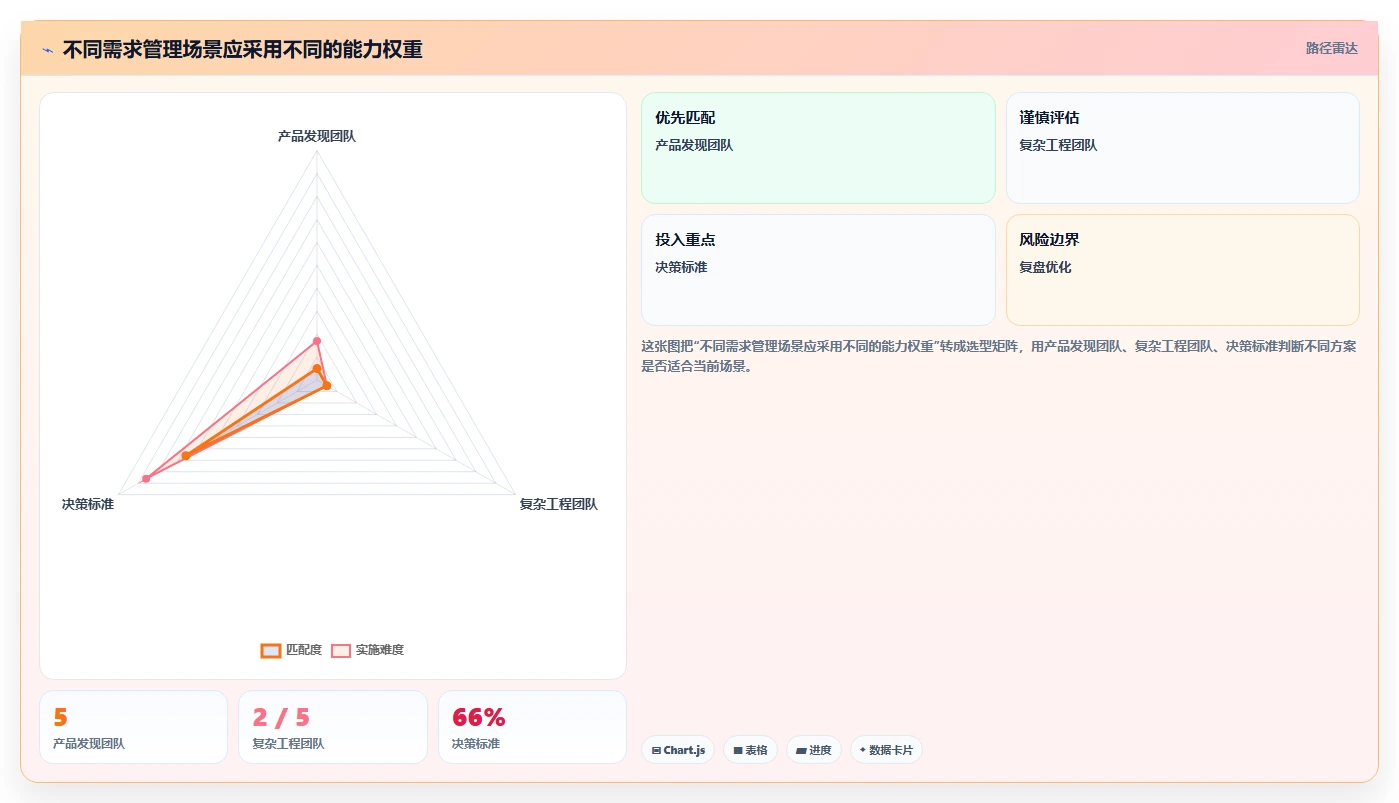Screen dimensions: 1399x803
Task: Select the 数据卡片 tag chip
Action: point(886,750)
